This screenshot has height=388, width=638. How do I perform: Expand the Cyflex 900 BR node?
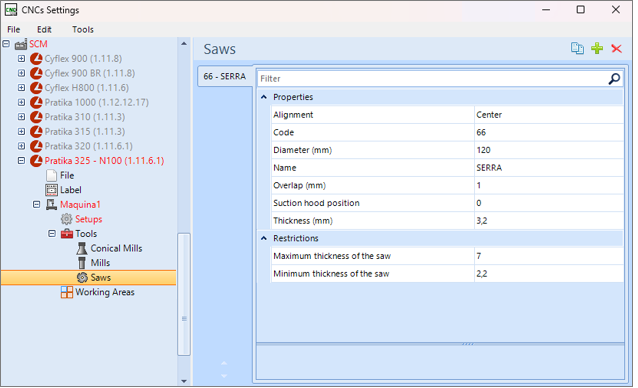pyautogui.click(x=21, y=73)
